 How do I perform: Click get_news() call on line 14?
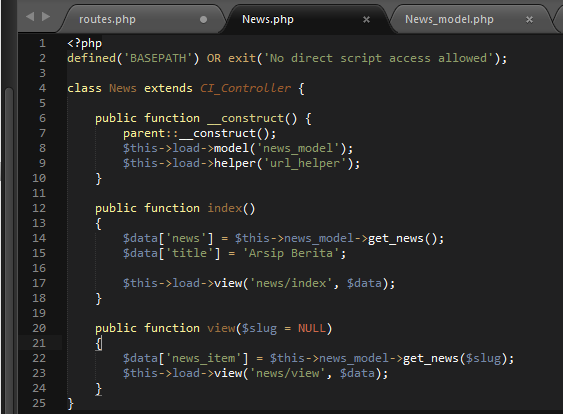click(x=403, y=238)
